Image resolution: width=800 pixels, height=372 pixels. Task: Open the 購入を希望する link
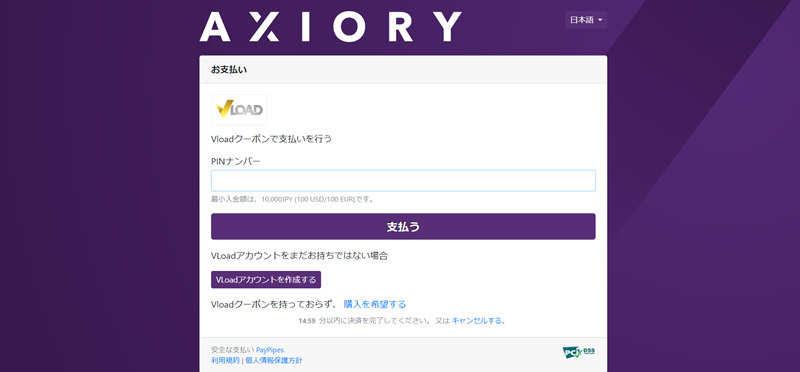point(375,305)
